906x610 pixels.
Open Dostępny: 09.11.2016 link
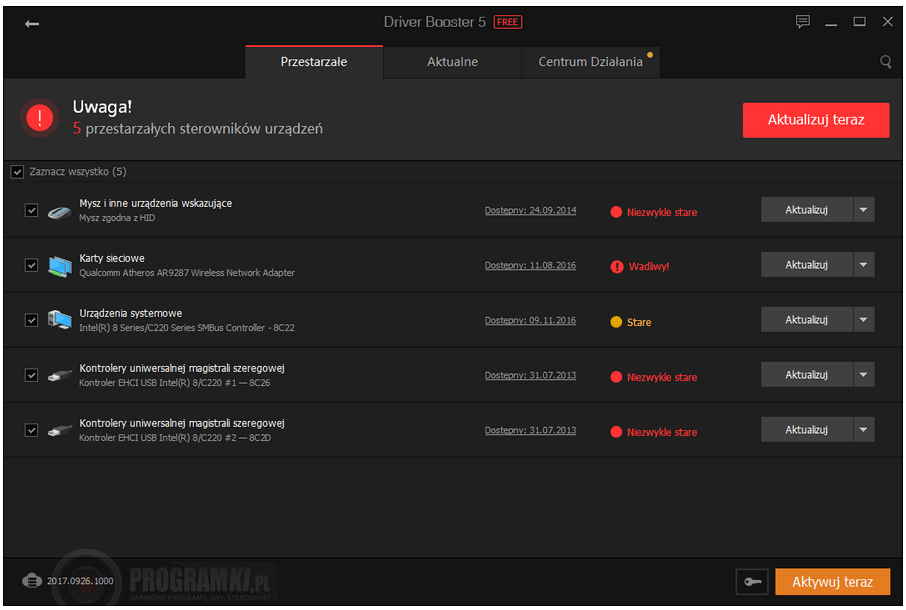pos(530,320)
